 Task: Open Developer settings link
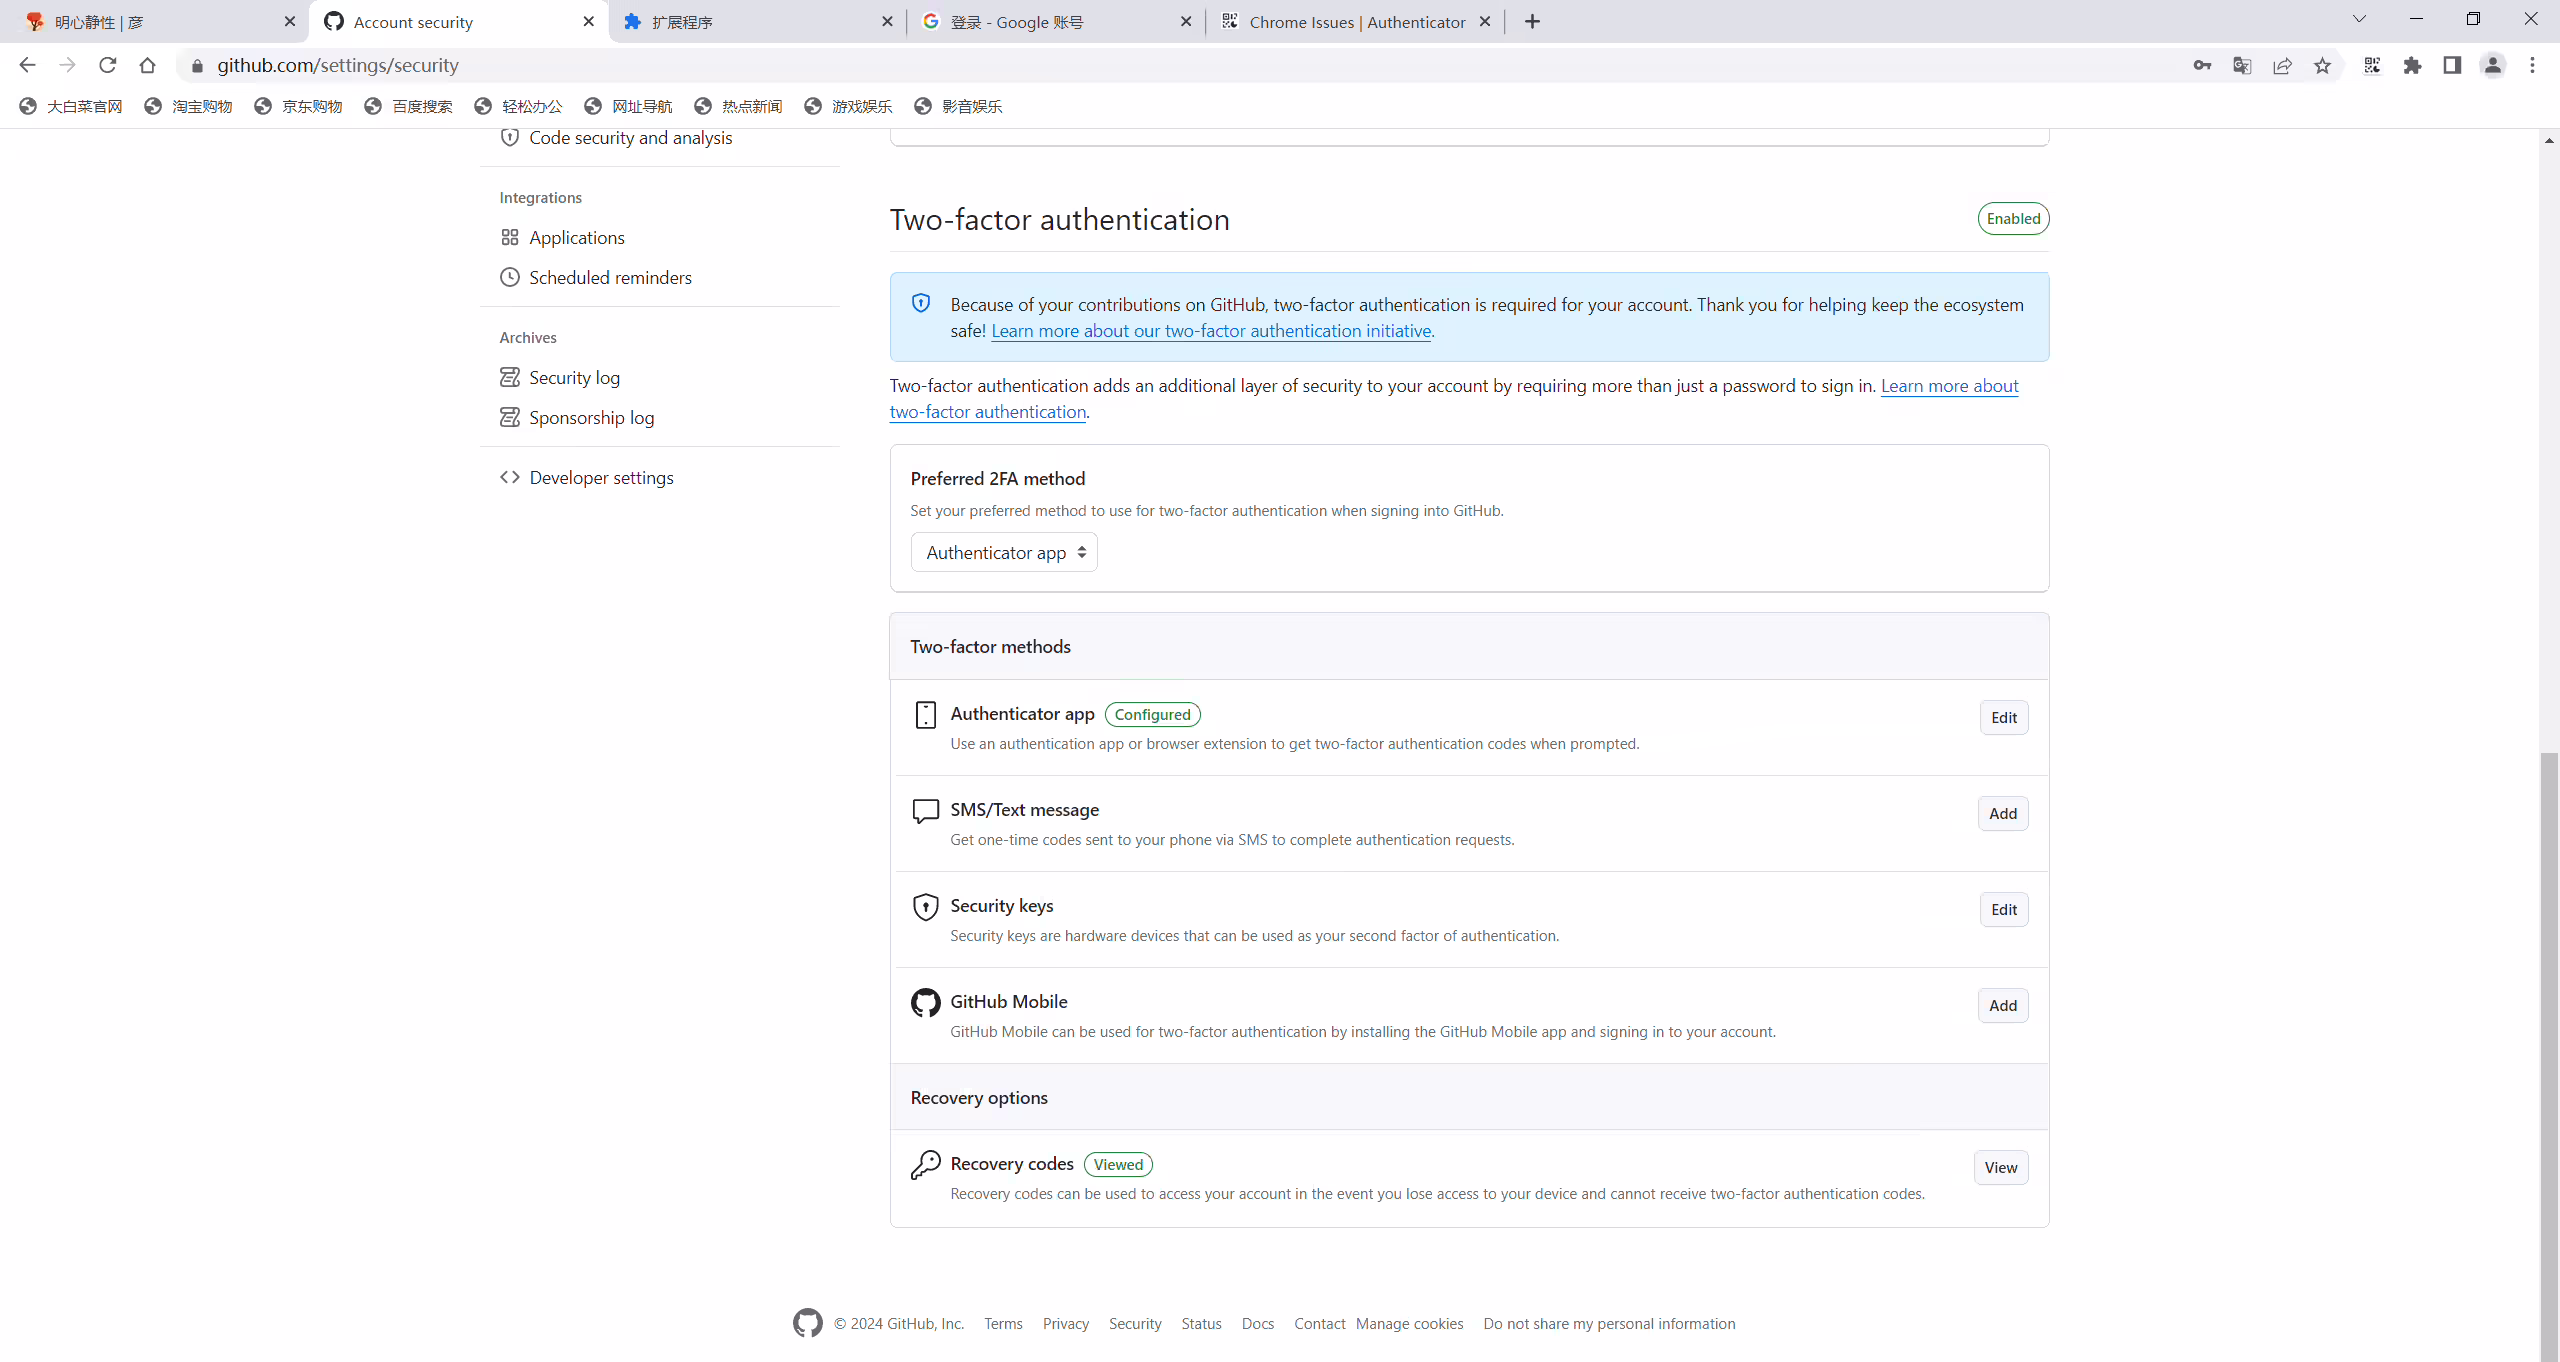pyautogui.click(x=601, y=477)
